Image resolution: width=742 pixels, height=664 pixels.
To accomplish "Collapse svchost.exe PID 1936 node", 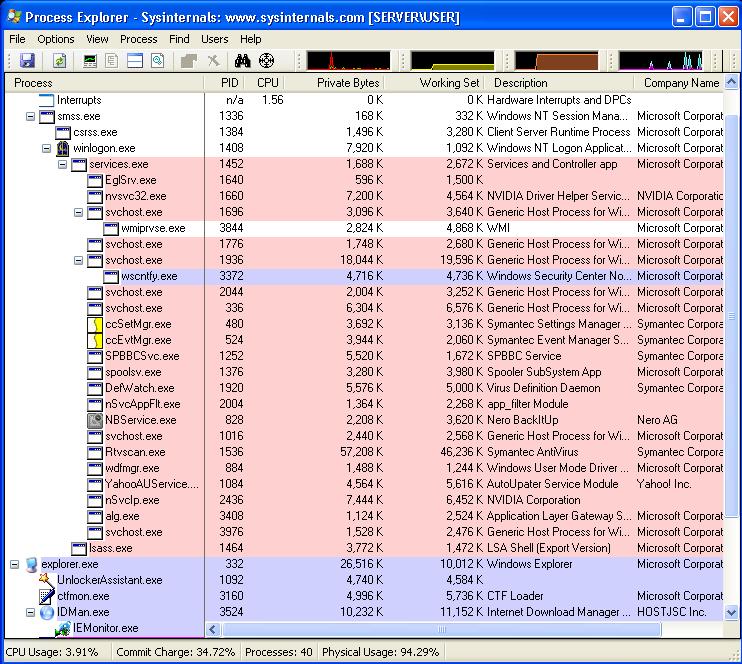I will [x=79, y=260].
